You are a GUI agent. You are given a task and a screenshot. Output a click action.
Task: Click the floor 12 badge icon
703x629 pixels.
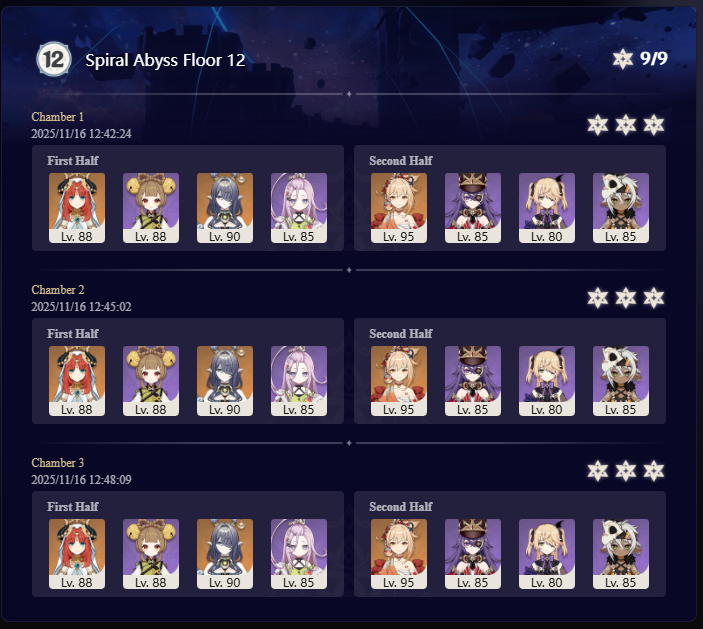coord(54,59)
